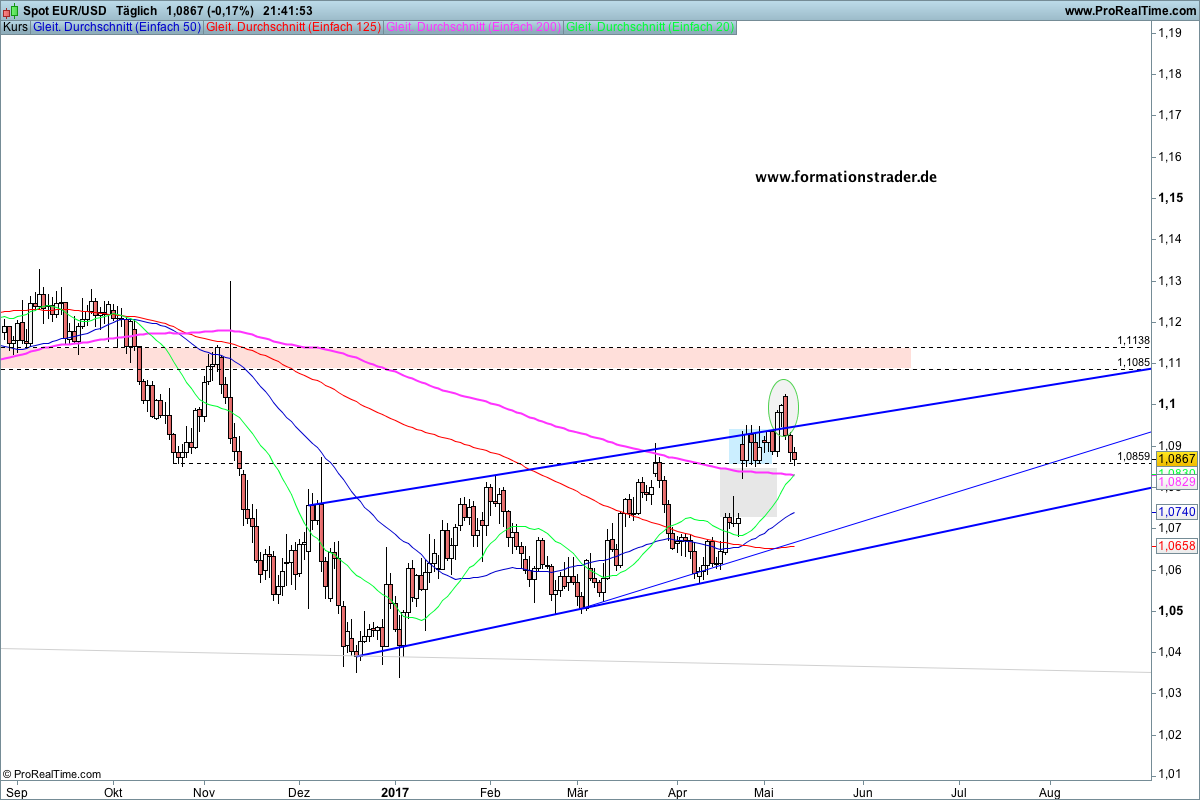Select the blue Einfach 50 moving average label
This screenshot has height=800, width=1200.
click(x=116, y=27)
